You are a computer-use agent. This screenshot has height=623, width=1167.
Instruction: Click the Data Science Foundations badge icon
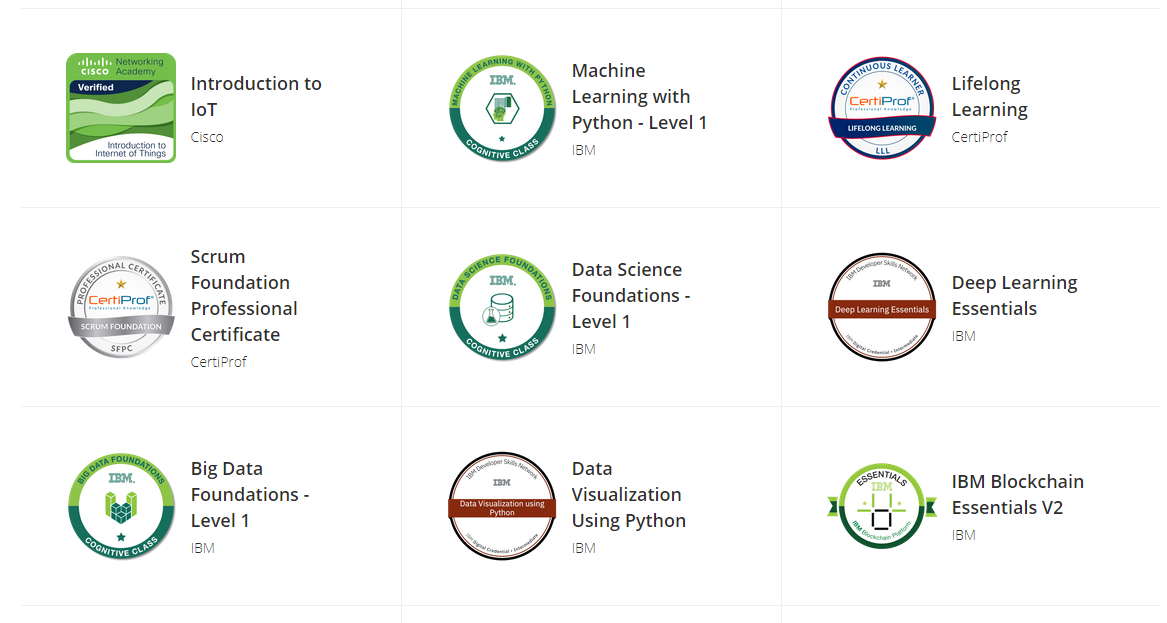coord(502,307)
